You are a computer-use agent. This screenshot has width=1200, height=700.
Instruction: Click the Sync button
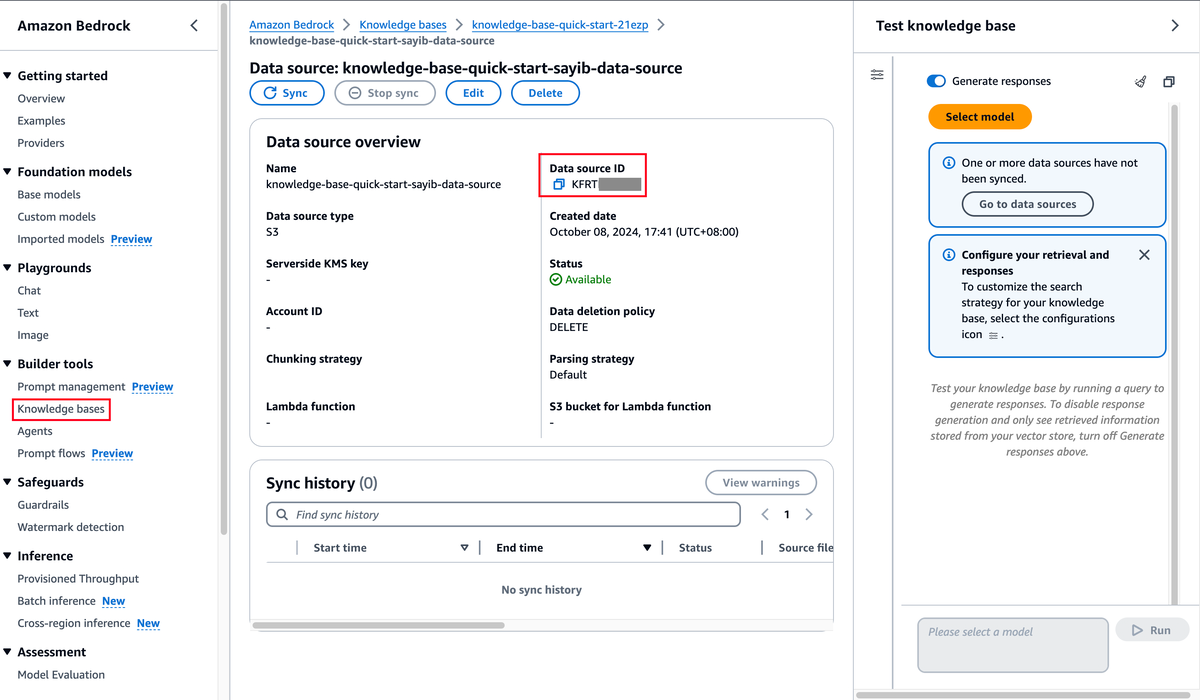pos(287,93)
